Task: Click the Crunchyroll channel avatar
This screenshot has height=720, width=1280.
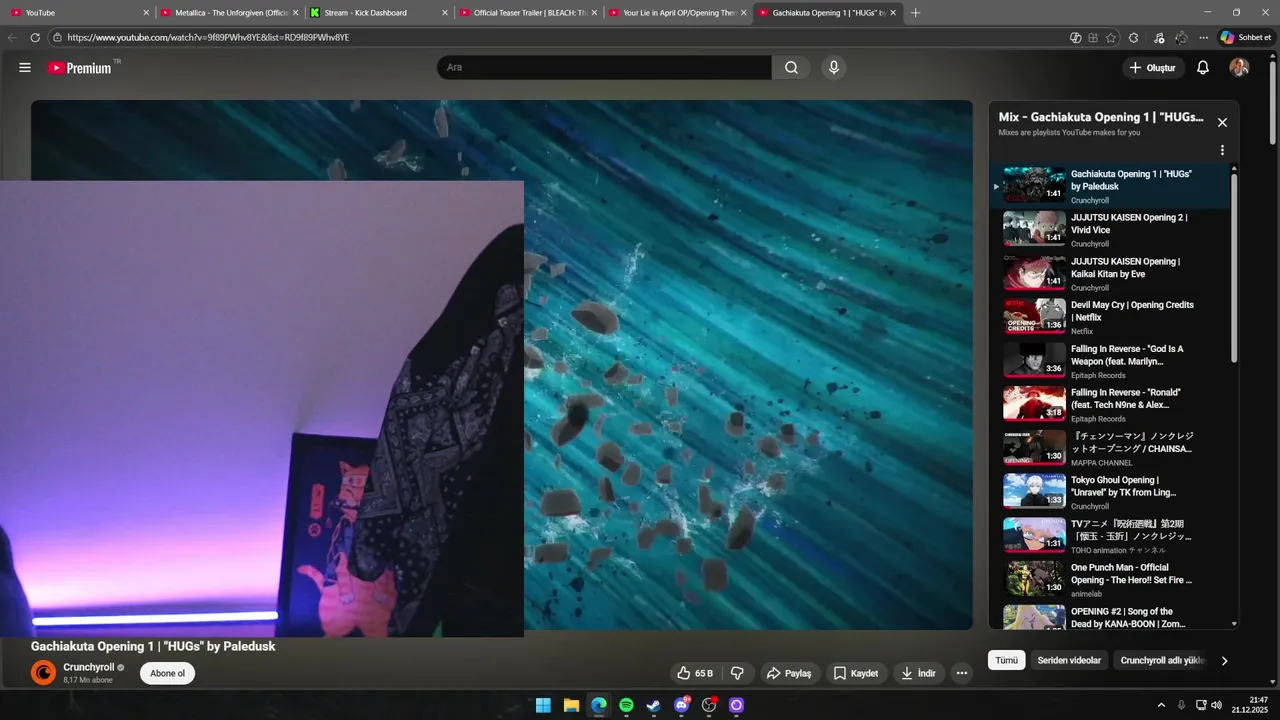Action: coord(44,673)
